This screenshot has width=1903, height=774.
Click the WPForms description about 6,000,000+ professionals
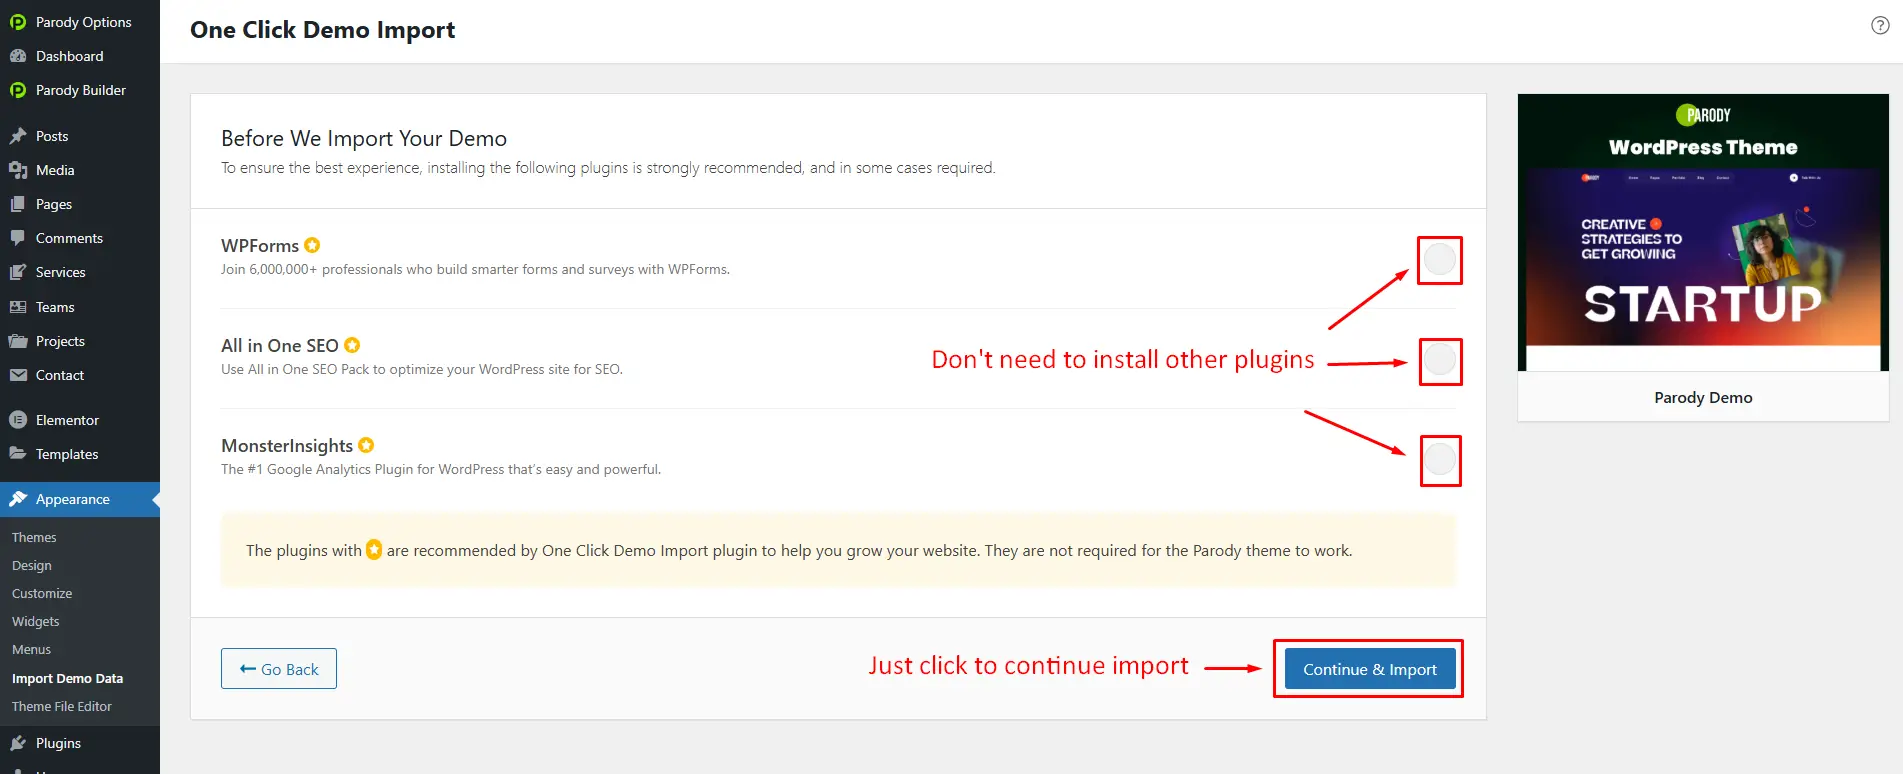pyautogui.click(x=475, y=269)
